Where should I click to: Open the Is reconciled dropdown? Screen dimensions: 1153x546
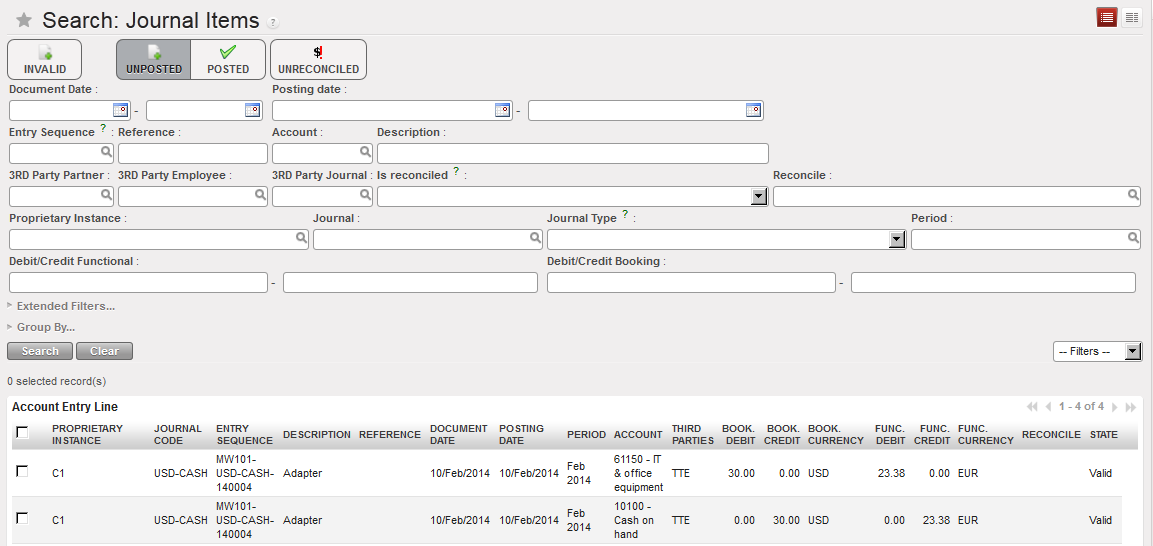759,197
